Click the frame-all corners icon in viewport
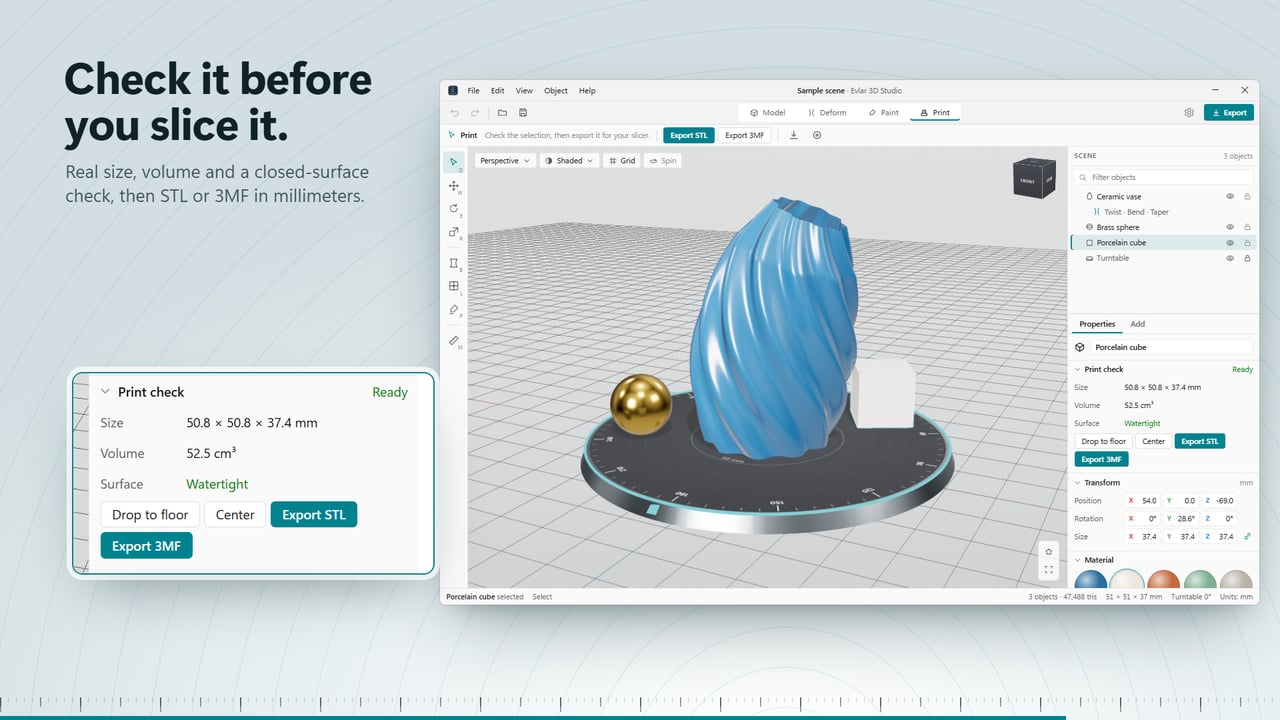The width and height of the screenshot is (1280, 720). (x=1048, y=570)
